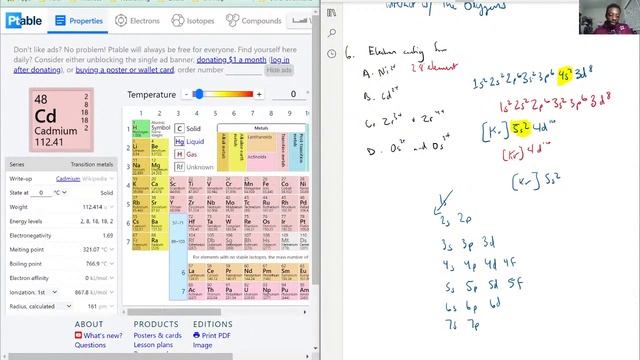Open the 'donating $1 a month' link

pyautogui.click(x=231, y=60)
